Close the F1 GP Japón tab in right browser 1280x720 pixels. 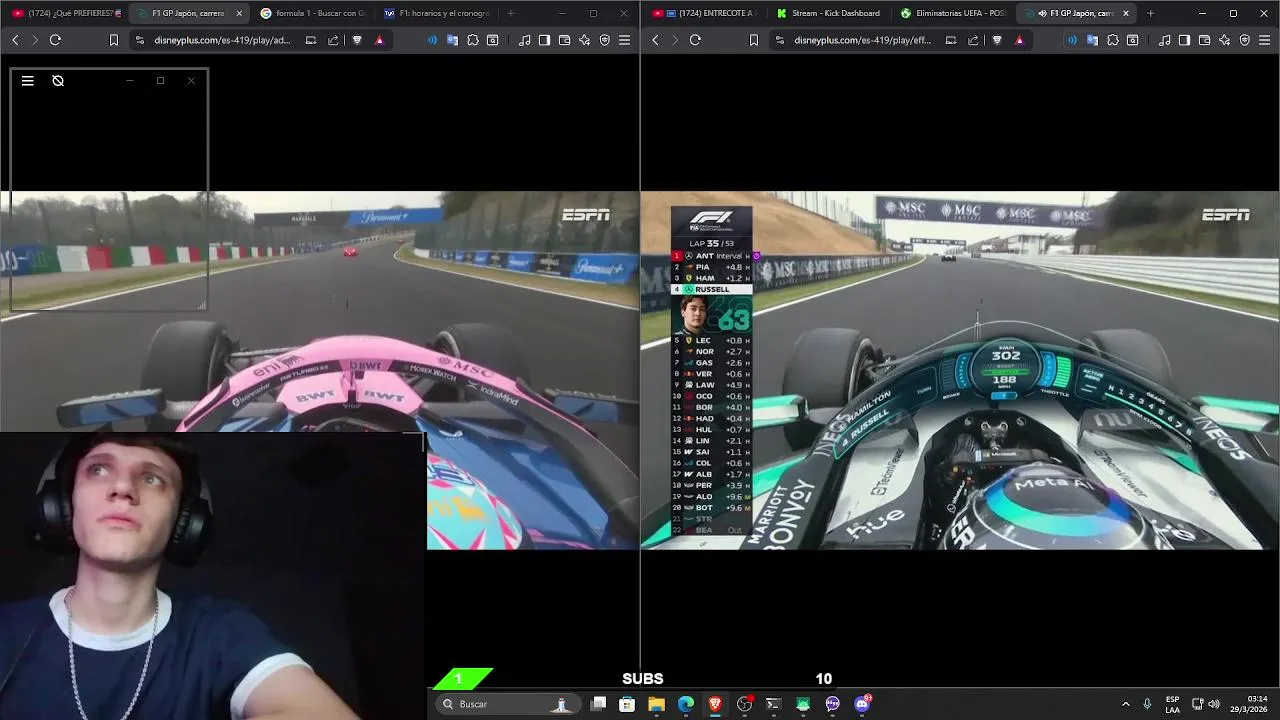click(1126, 13)
